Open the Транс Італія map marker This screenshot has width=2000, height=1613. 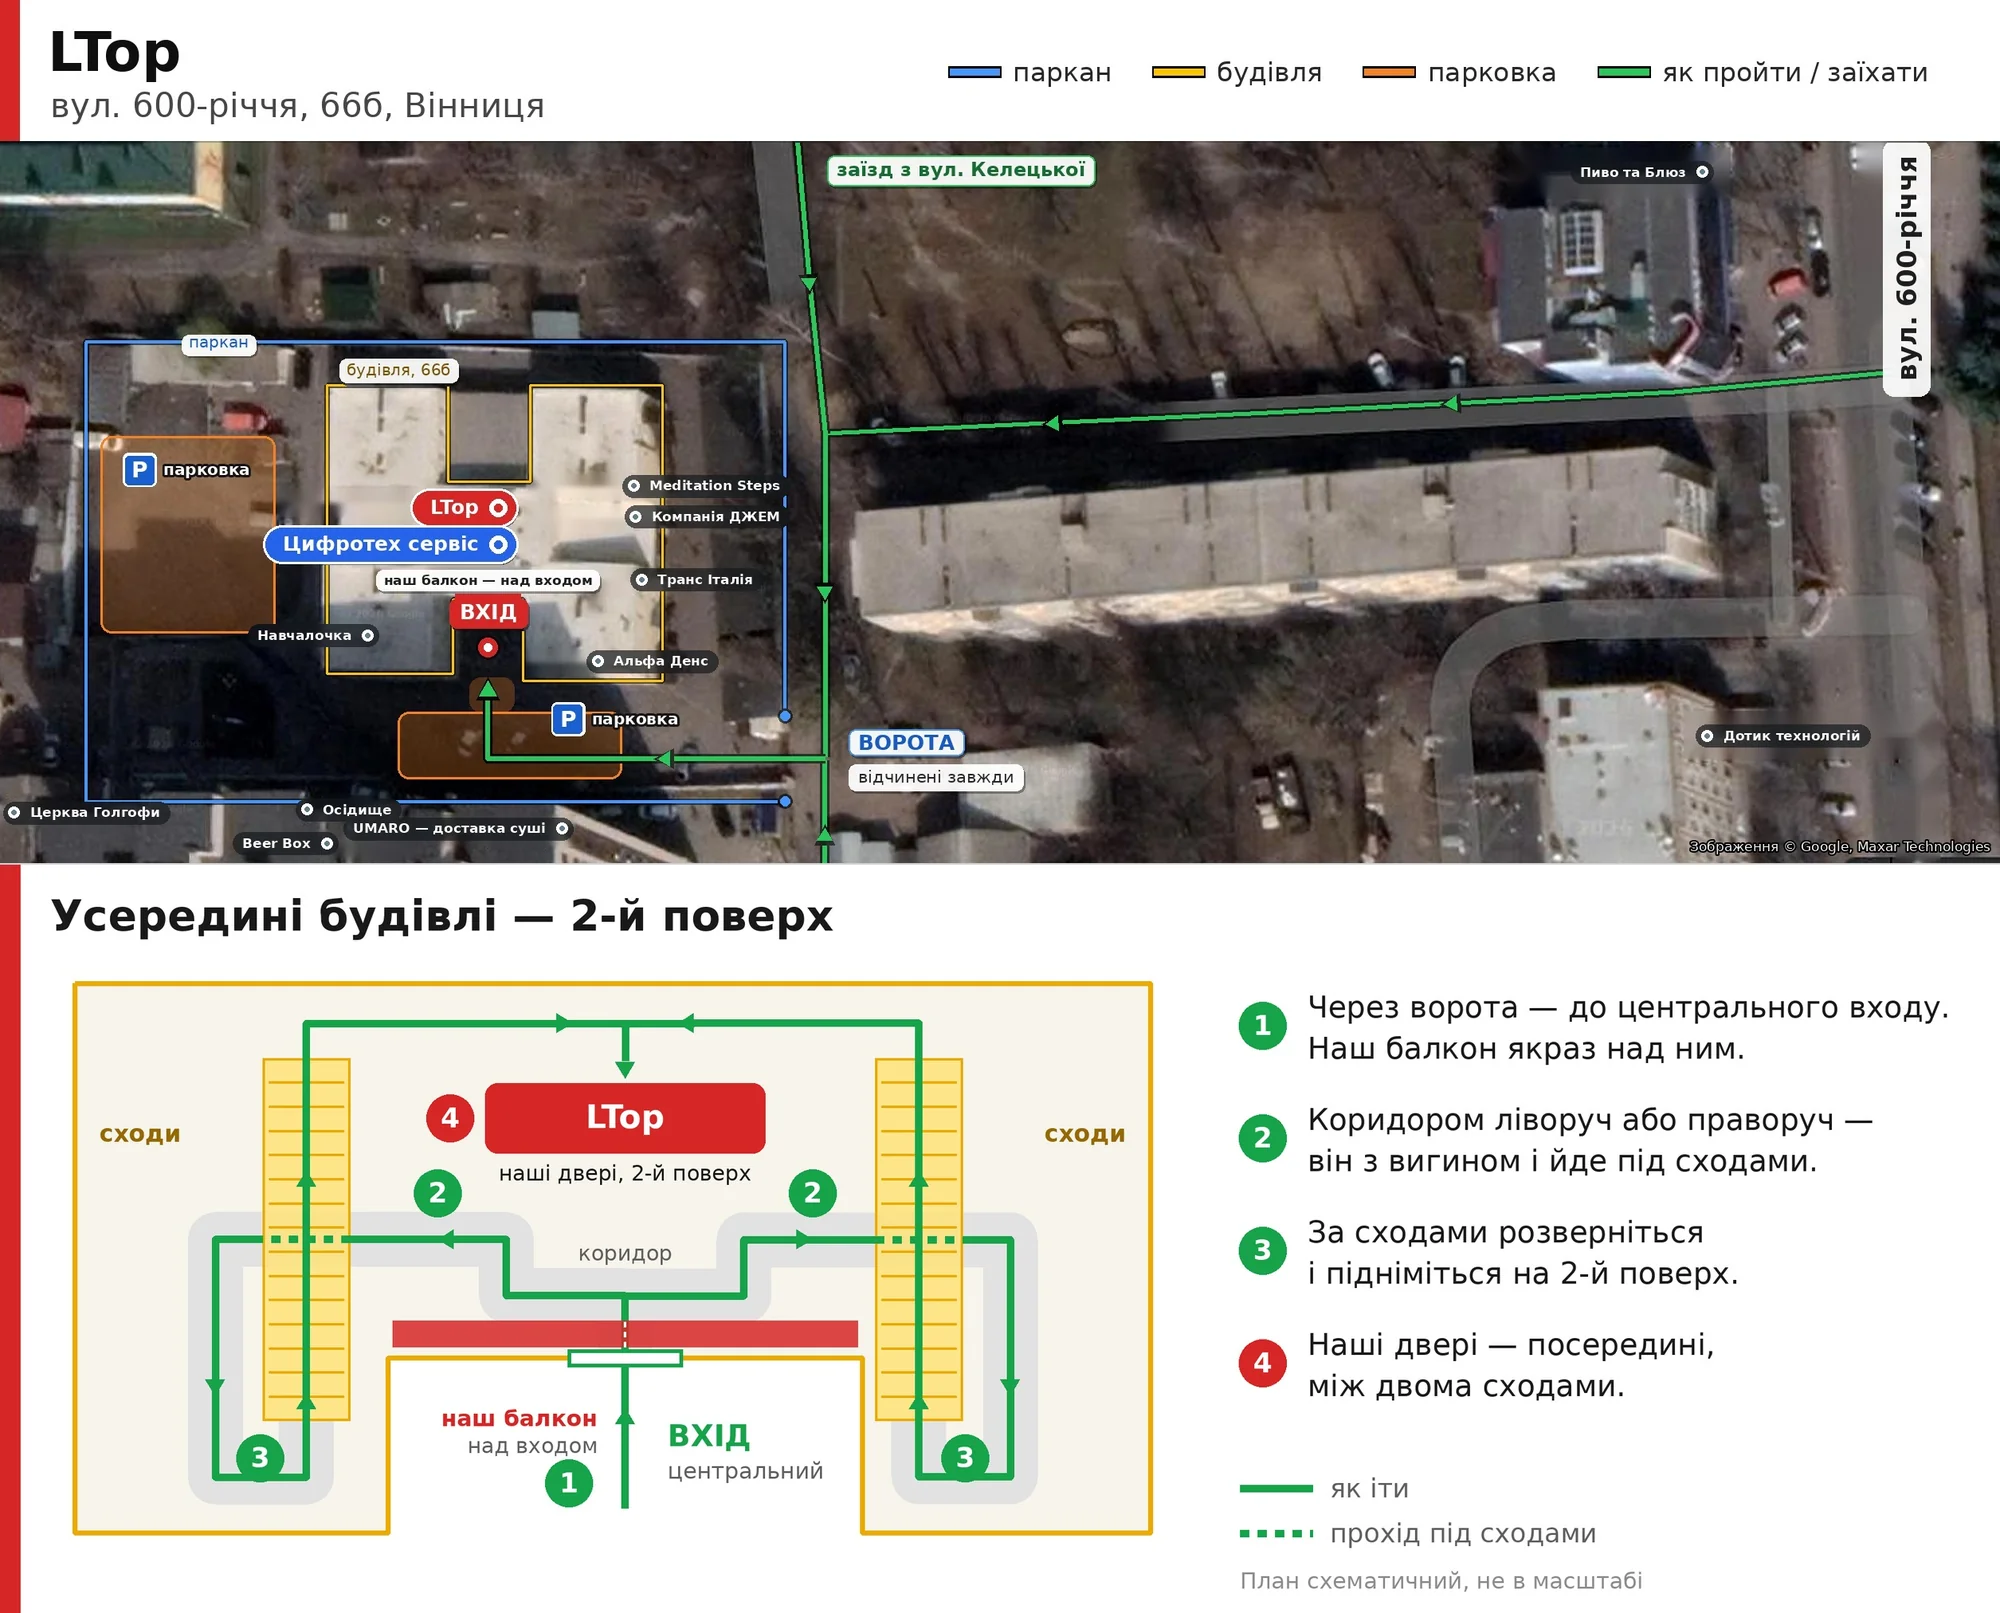[x=693, y=580]
